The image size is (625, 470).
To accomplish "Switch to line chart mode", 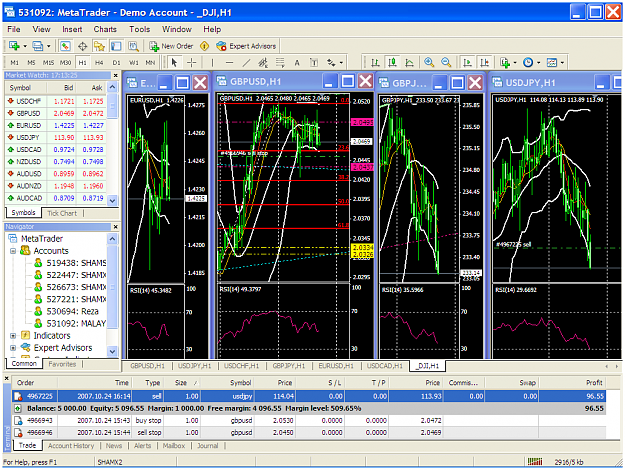I will point(409,63).
